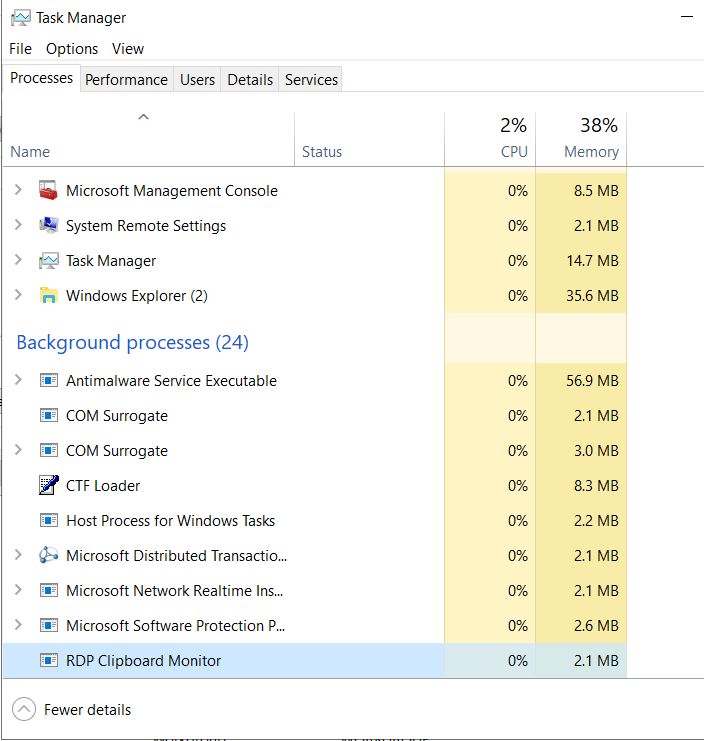Sort processes by the Status column
This screenshot has width=704, height=741.
(x=369, y=139)
